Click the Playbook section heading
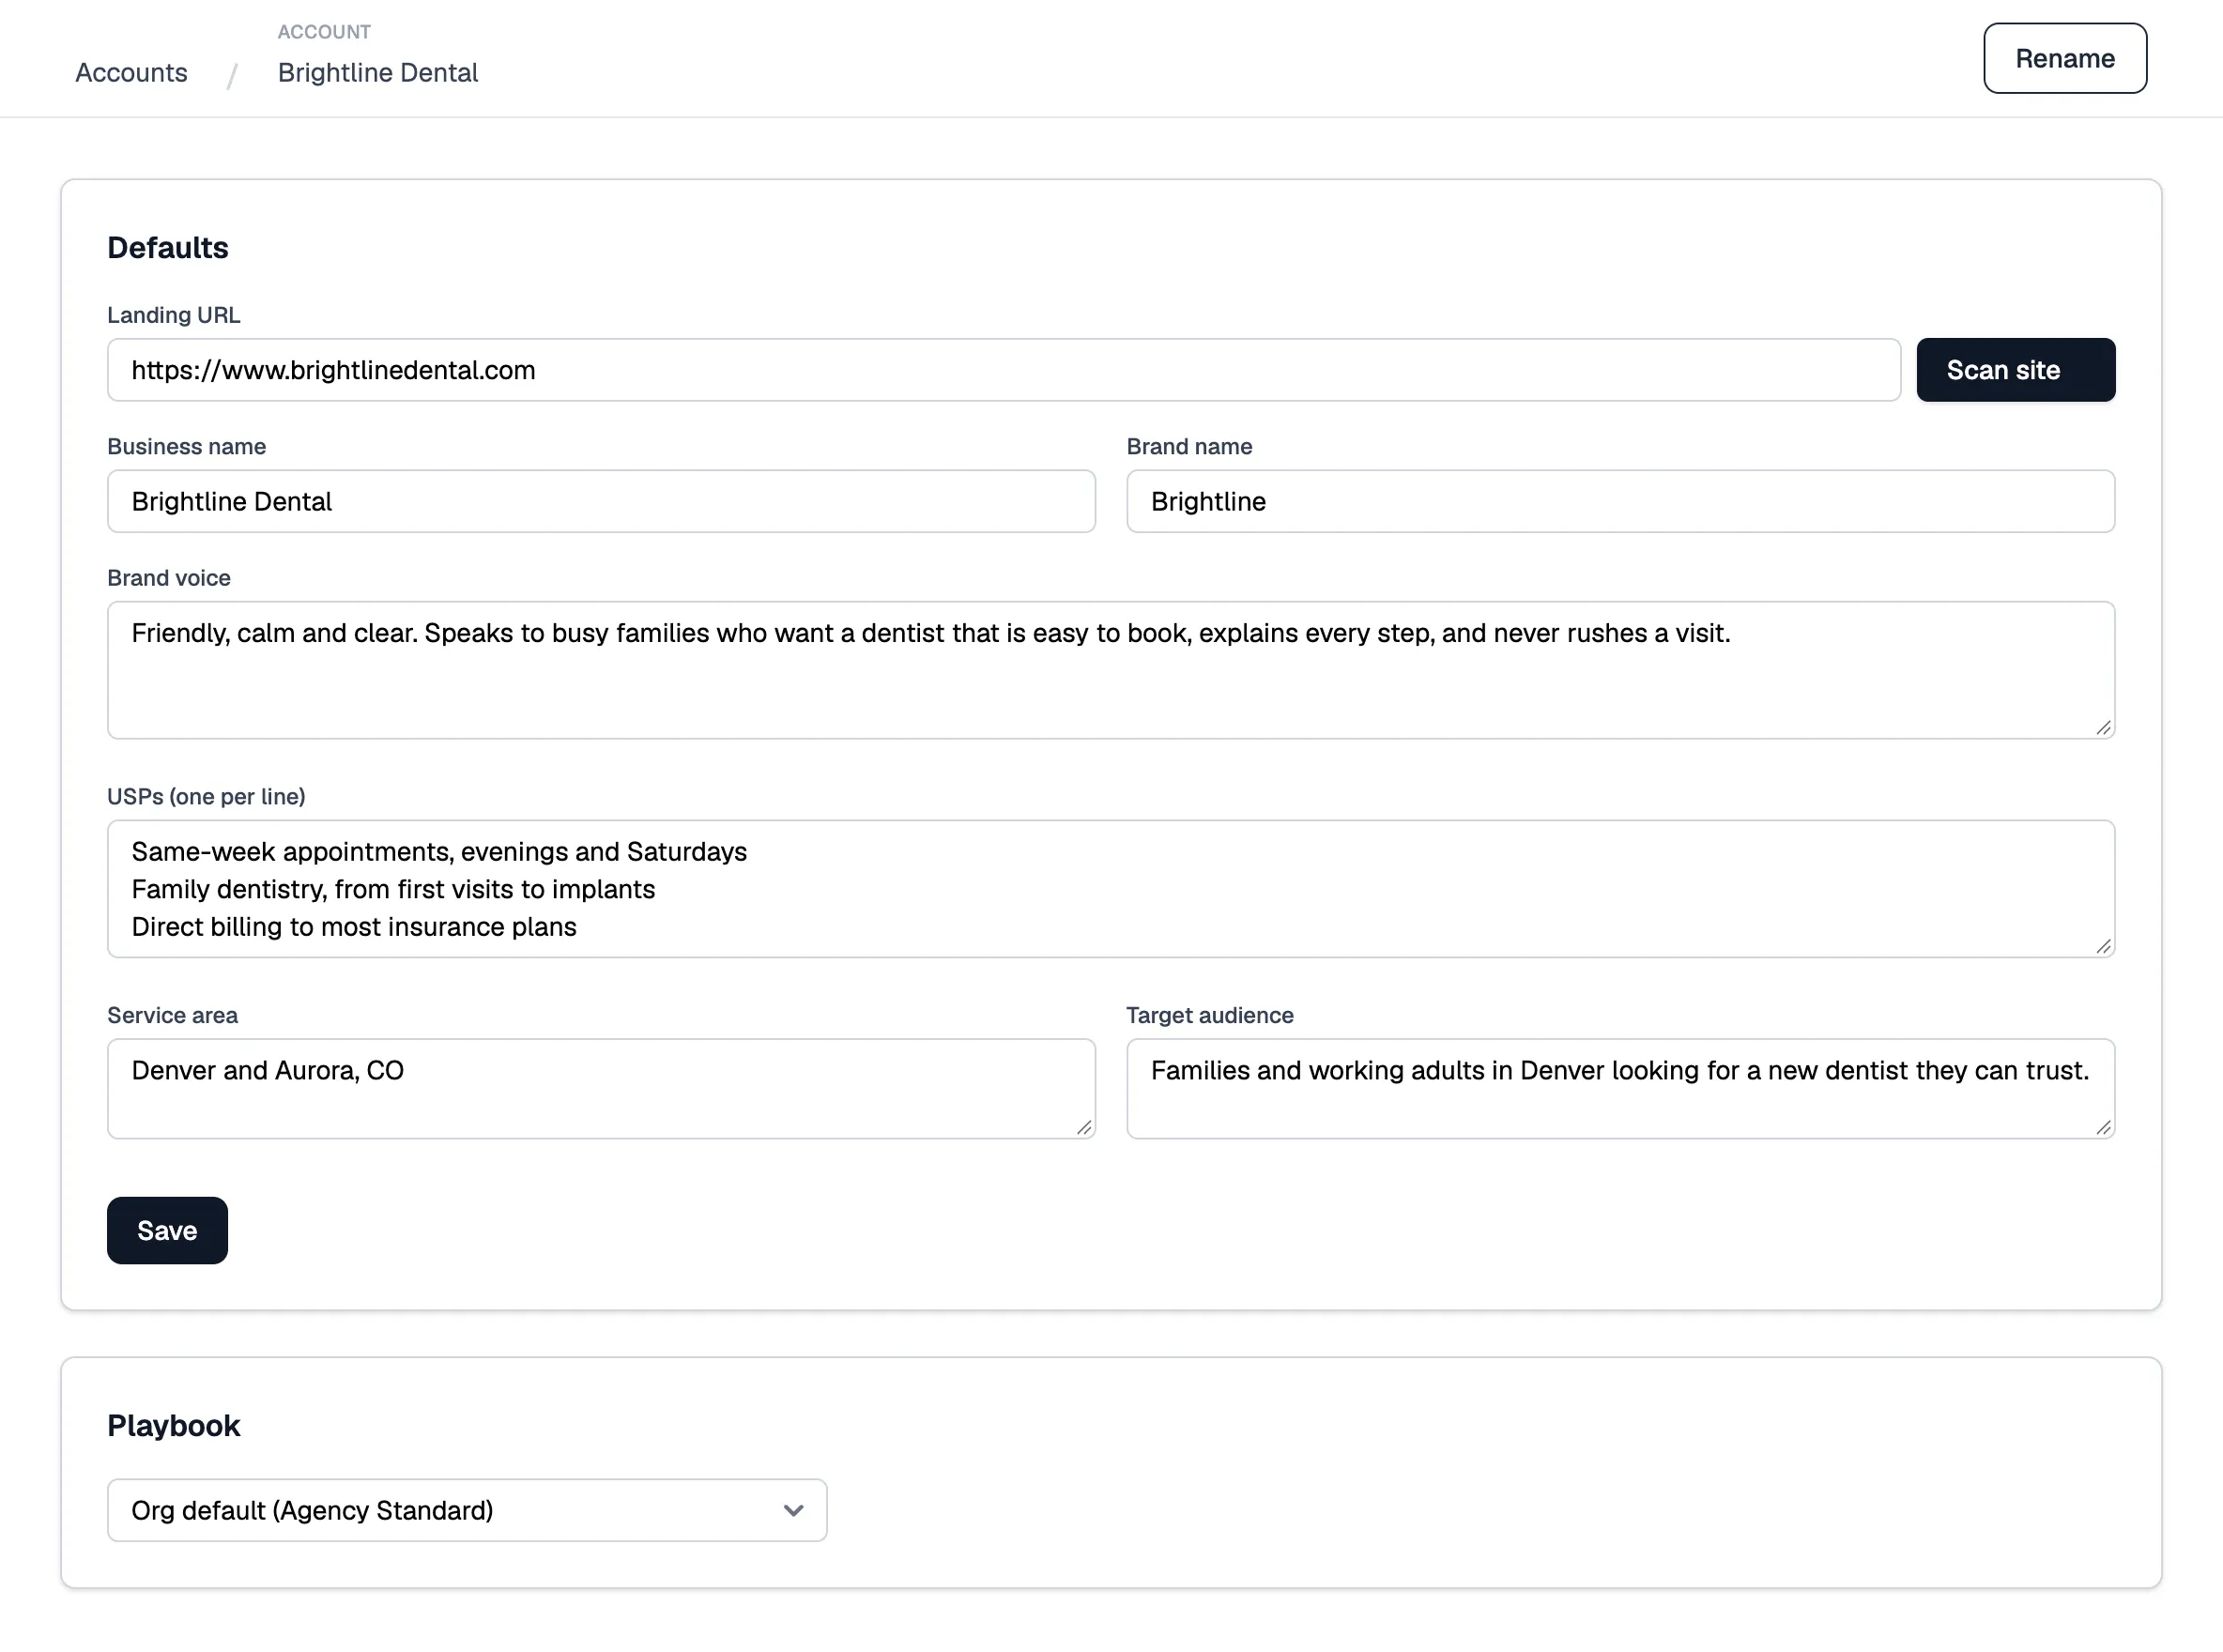This screenshot has width=2223, height=1652. coord(174,1425)
